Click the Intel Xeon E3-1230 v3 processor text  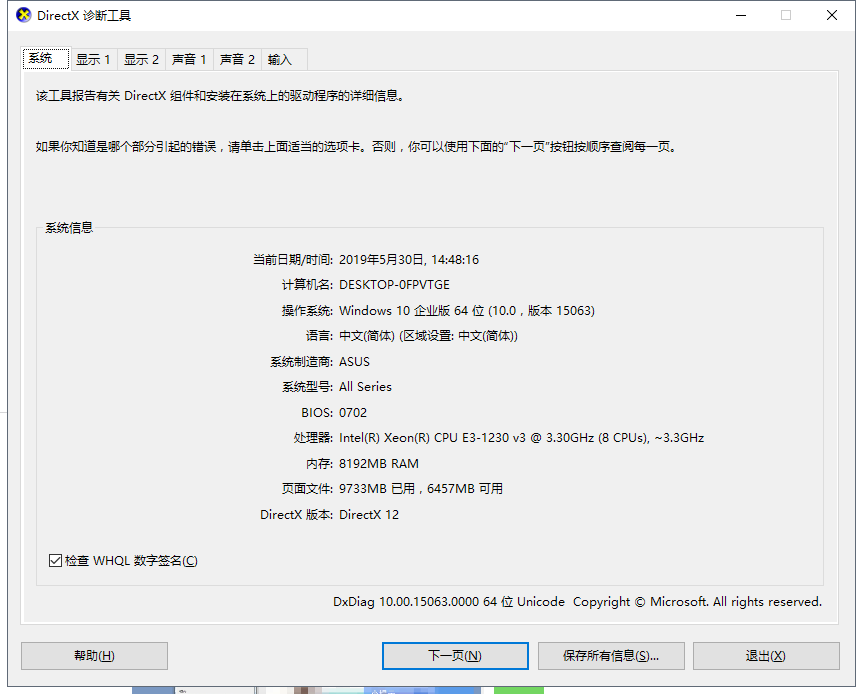(x=521, y=438)
